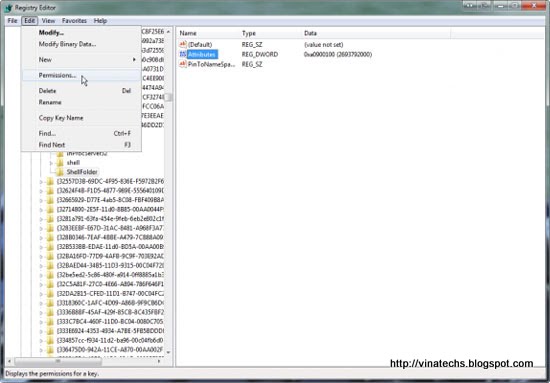The height and width of the screenshot is (383, 550).
Task: Open the Favorites menu
Action: click(74, 21)
